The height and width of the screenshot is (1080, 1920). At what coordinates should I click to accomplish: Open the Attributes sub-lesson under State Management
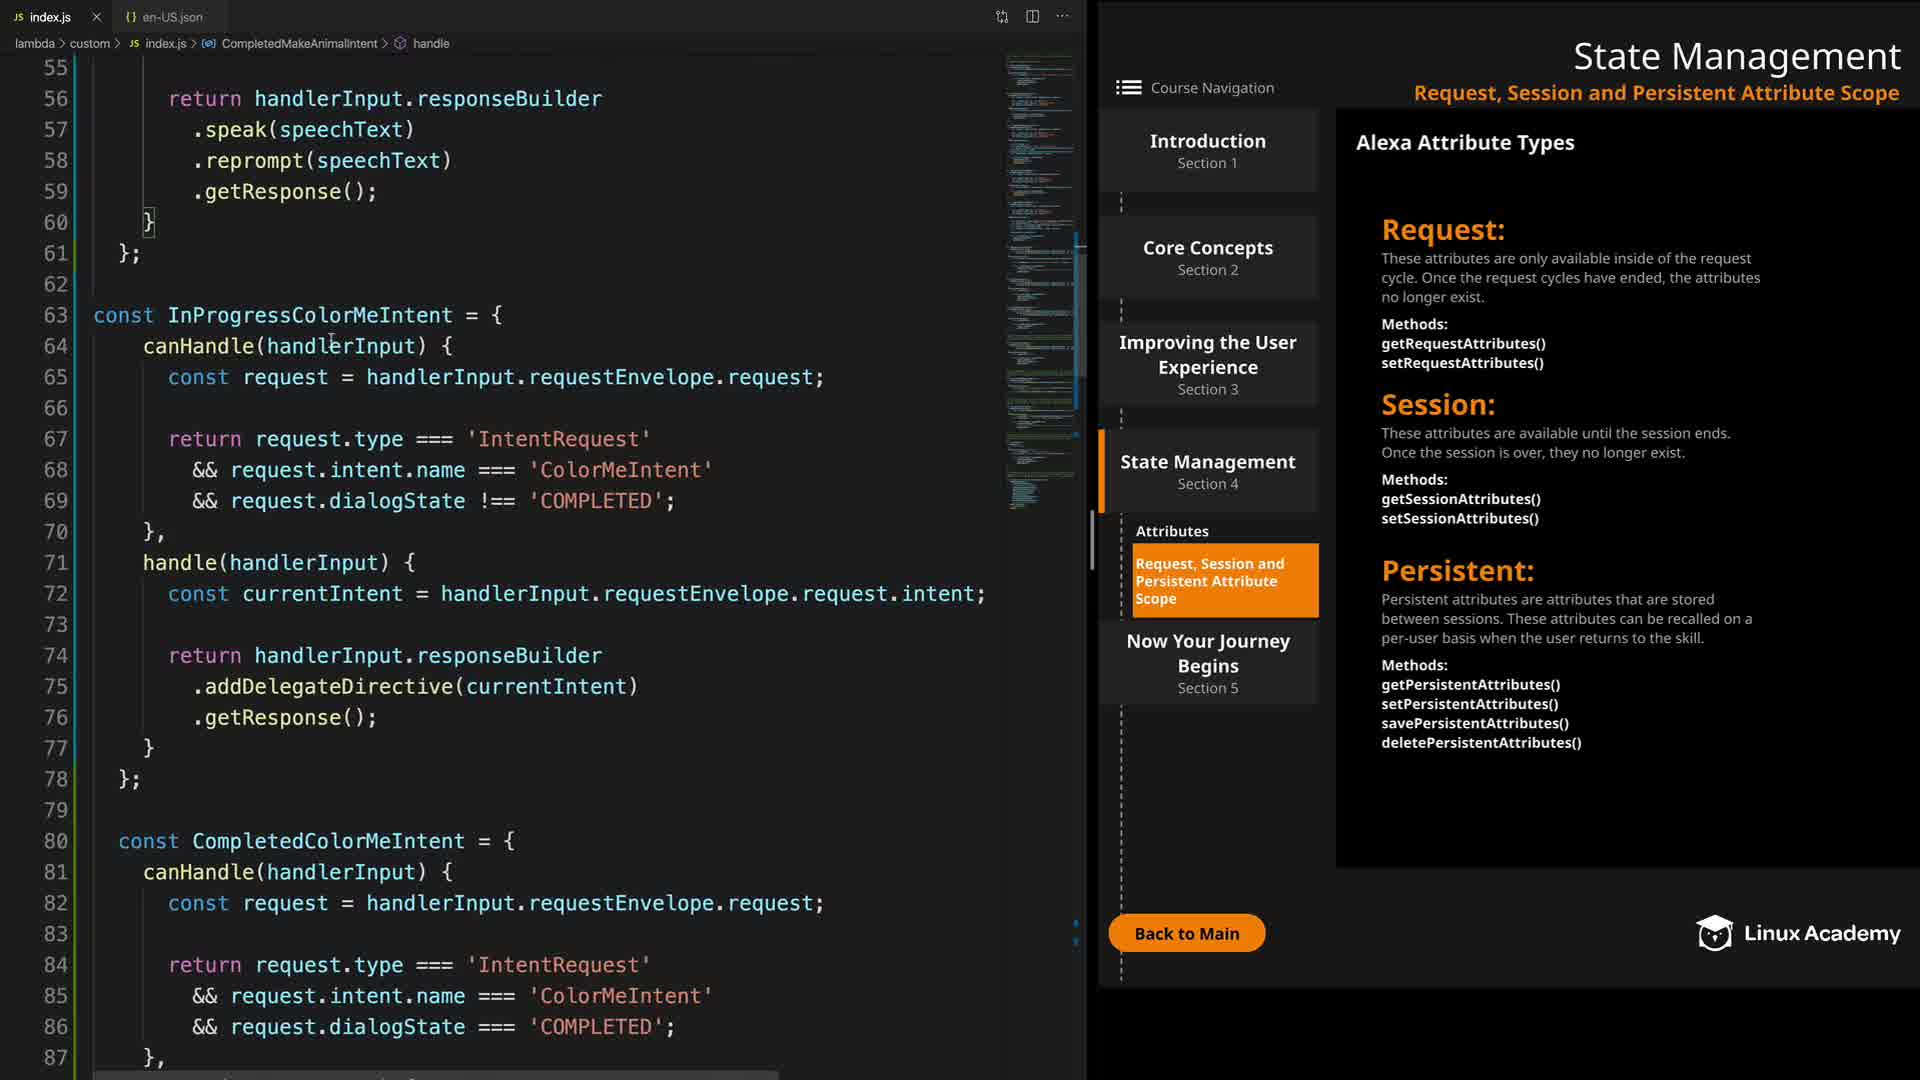[1171, 531]
